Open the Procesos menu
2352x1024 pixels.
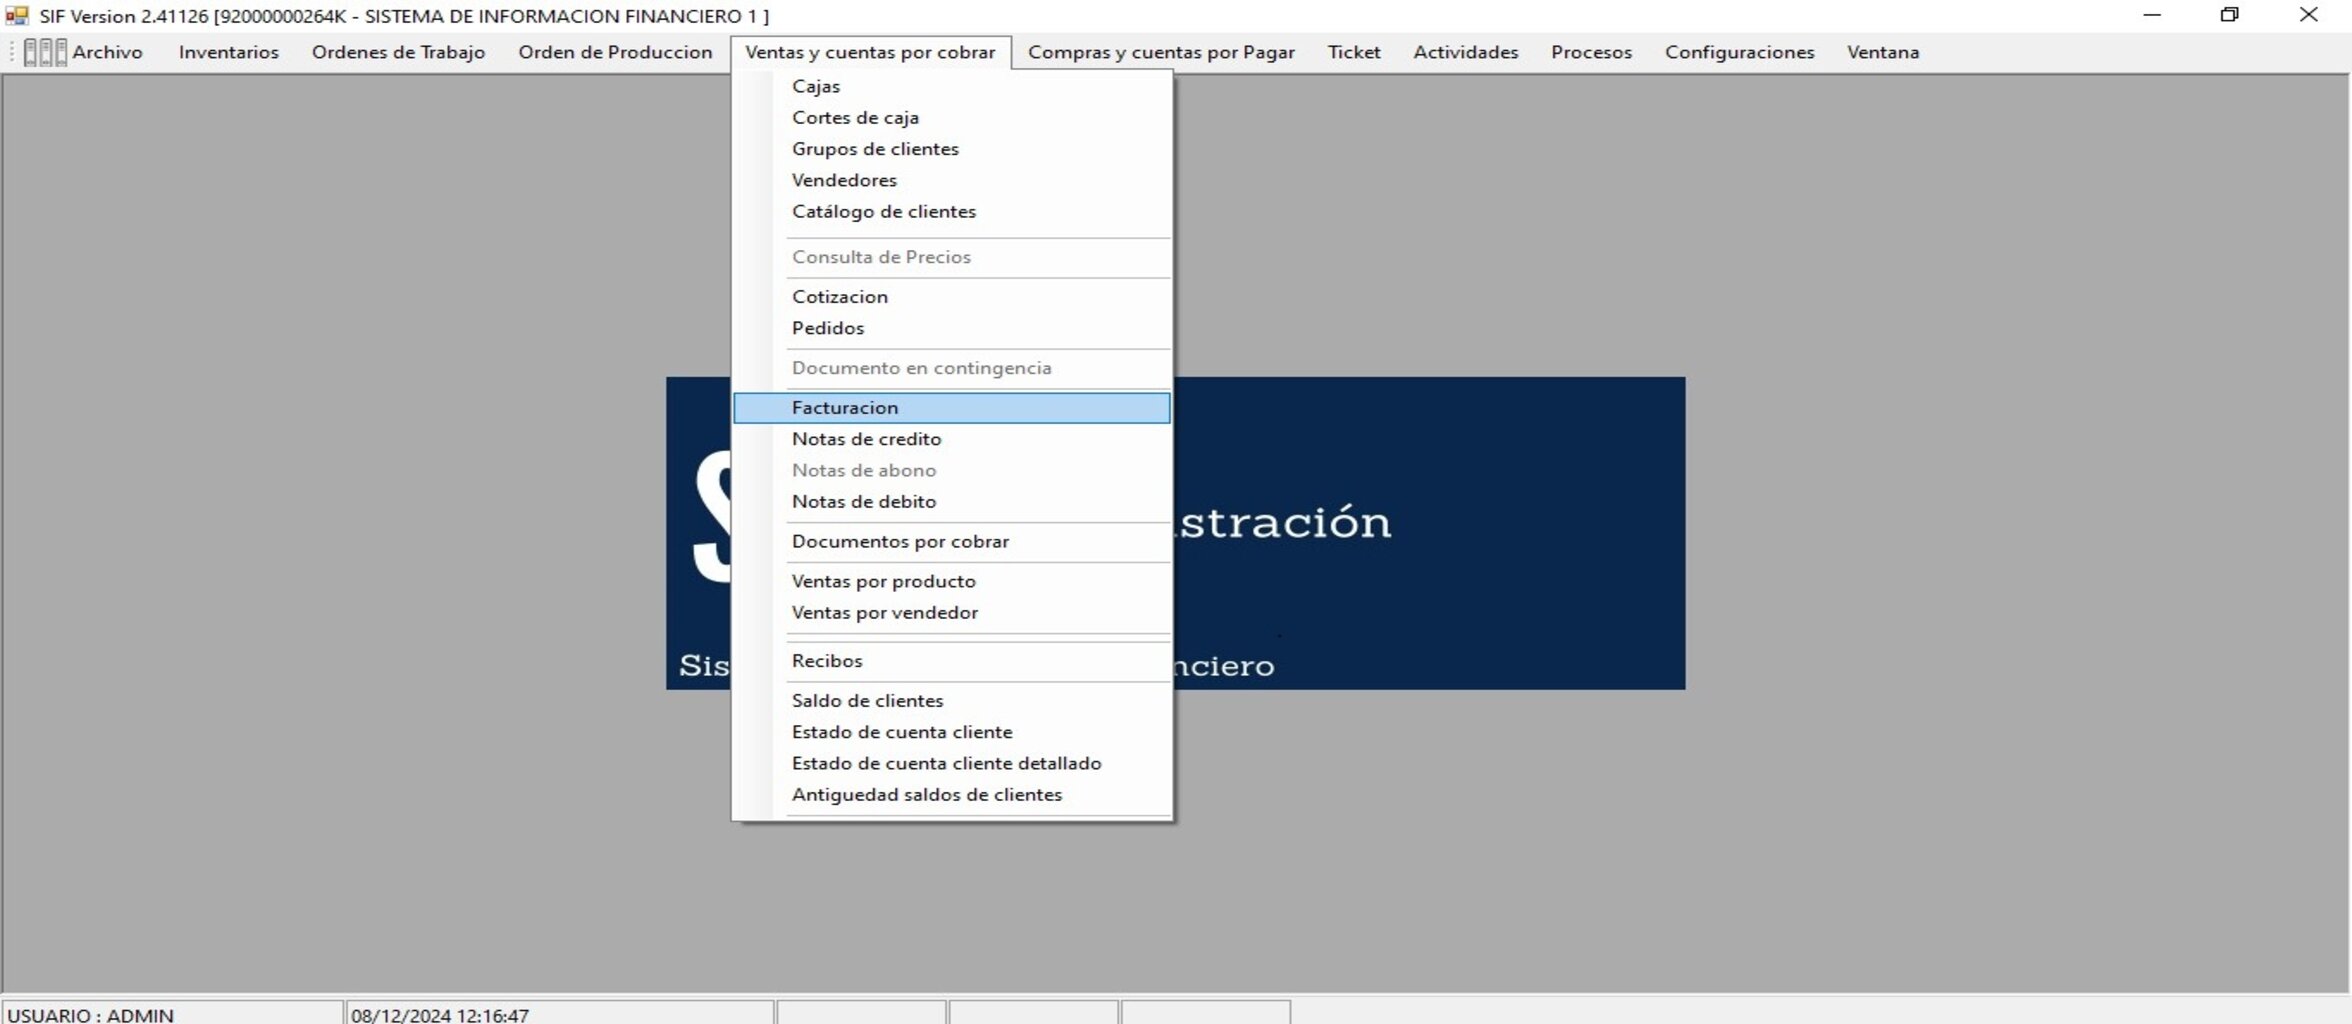click(1591, 52)
